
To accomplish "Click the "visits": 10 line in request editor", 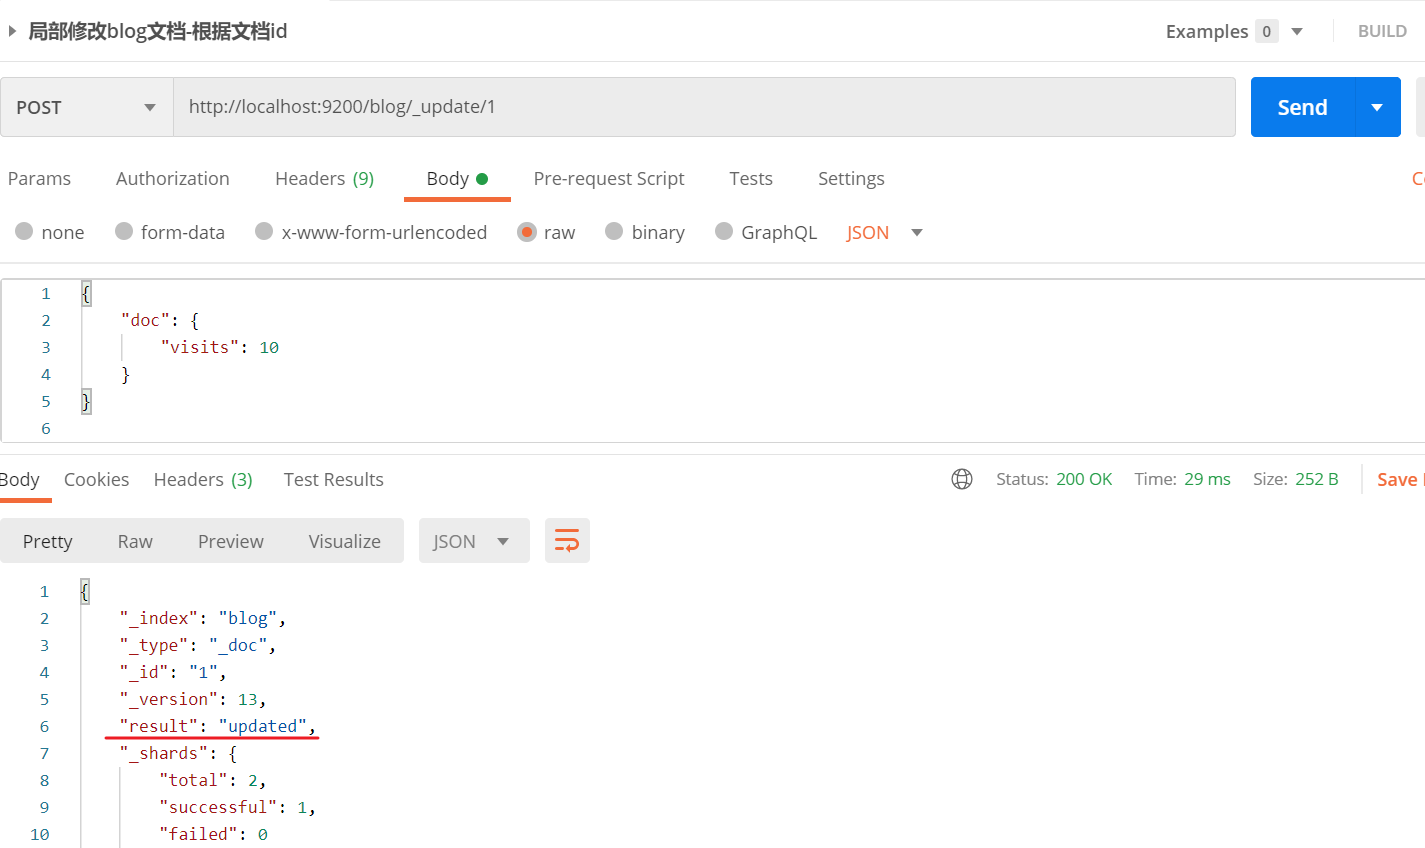I will 220,347.
